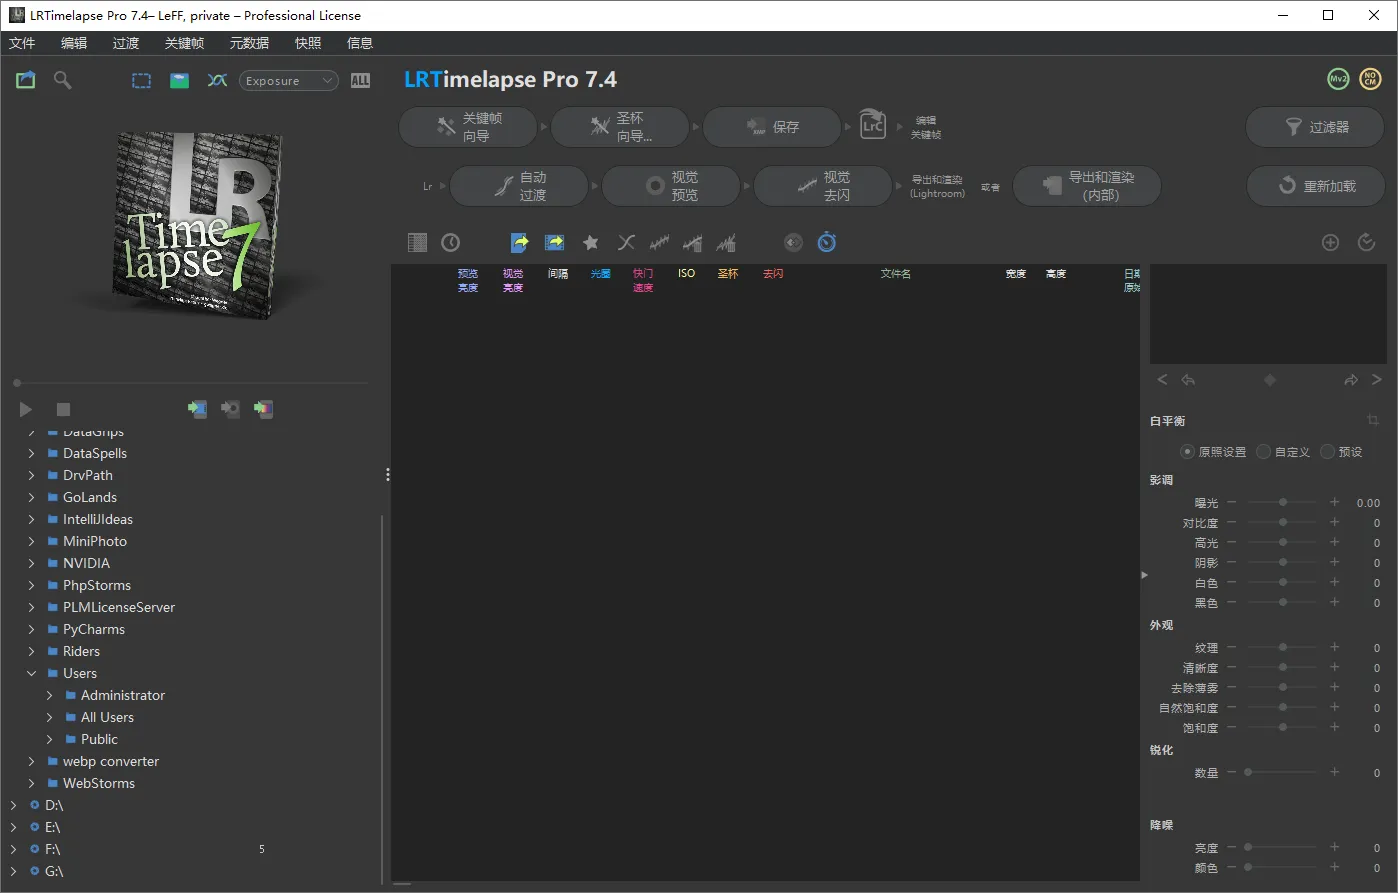The image size is (1398, 893).
Task: Click the ALL icon next to Exposure
Action: (x=361, y=81)
